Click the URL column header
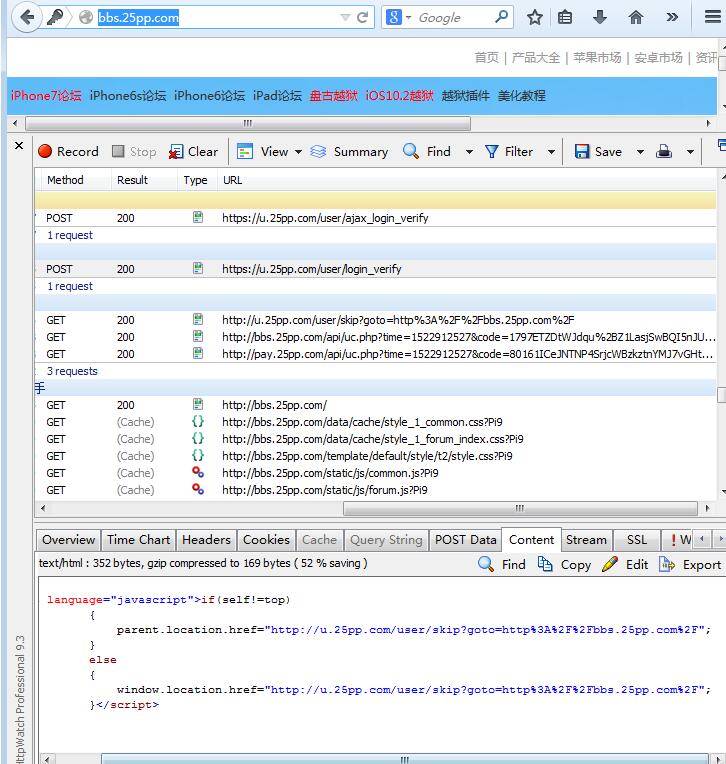Screen dimensions: 726x764 coord(232,180)
